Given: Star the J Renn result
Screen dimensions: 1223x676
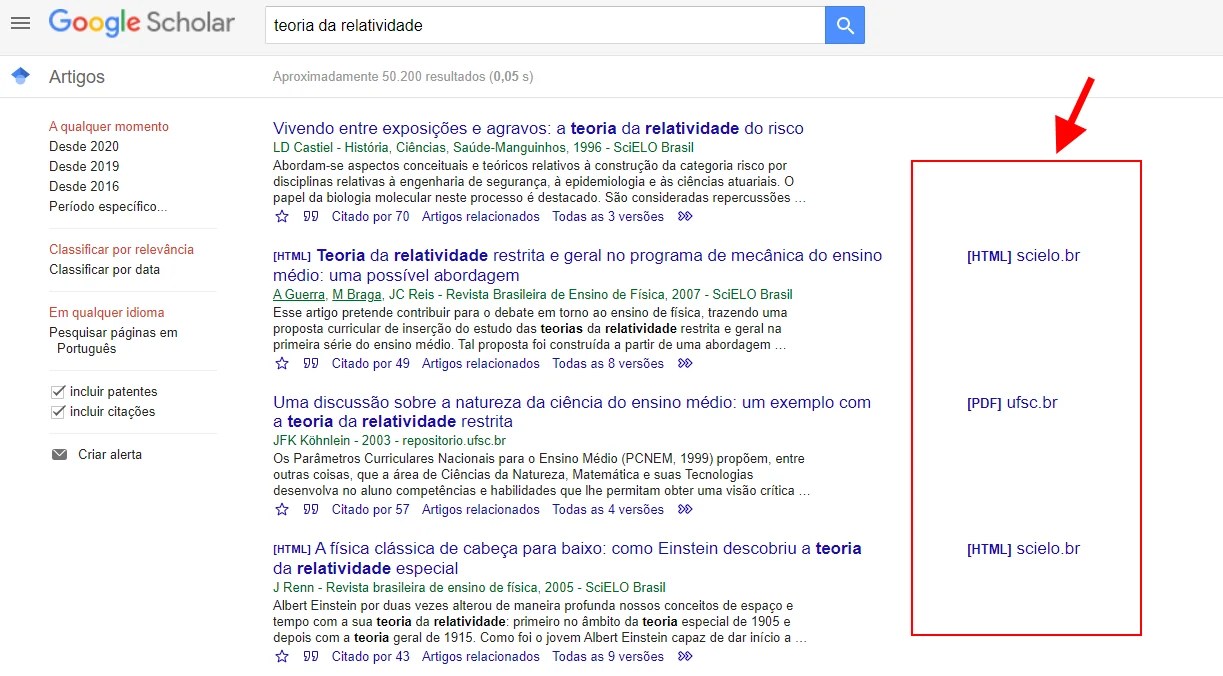Looking at the screenshot, I should 282,656.
